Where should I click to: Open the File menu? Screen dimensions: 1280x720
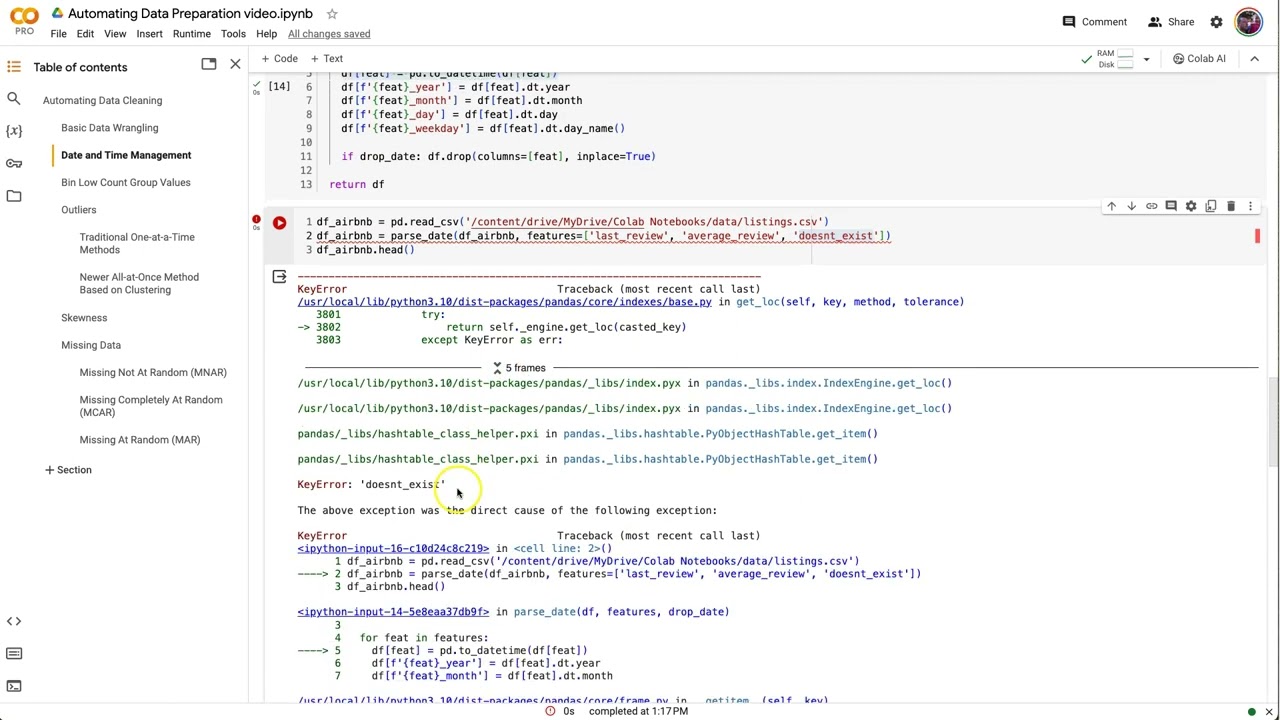point(58,34)
